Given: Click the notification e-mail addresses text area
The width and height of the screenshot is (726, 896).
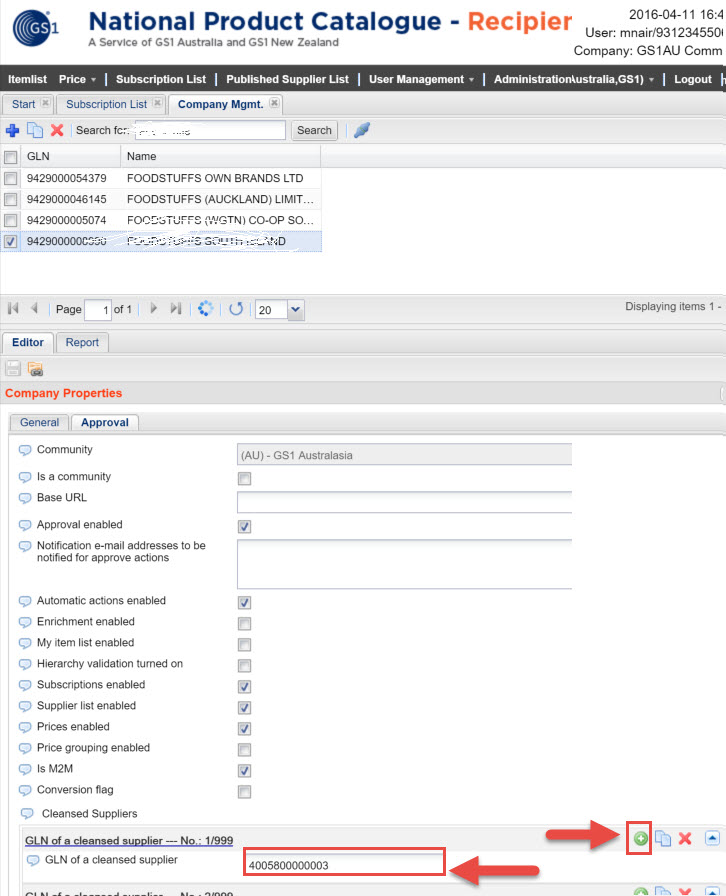Looking at the screenshot, I should point(404,564).
